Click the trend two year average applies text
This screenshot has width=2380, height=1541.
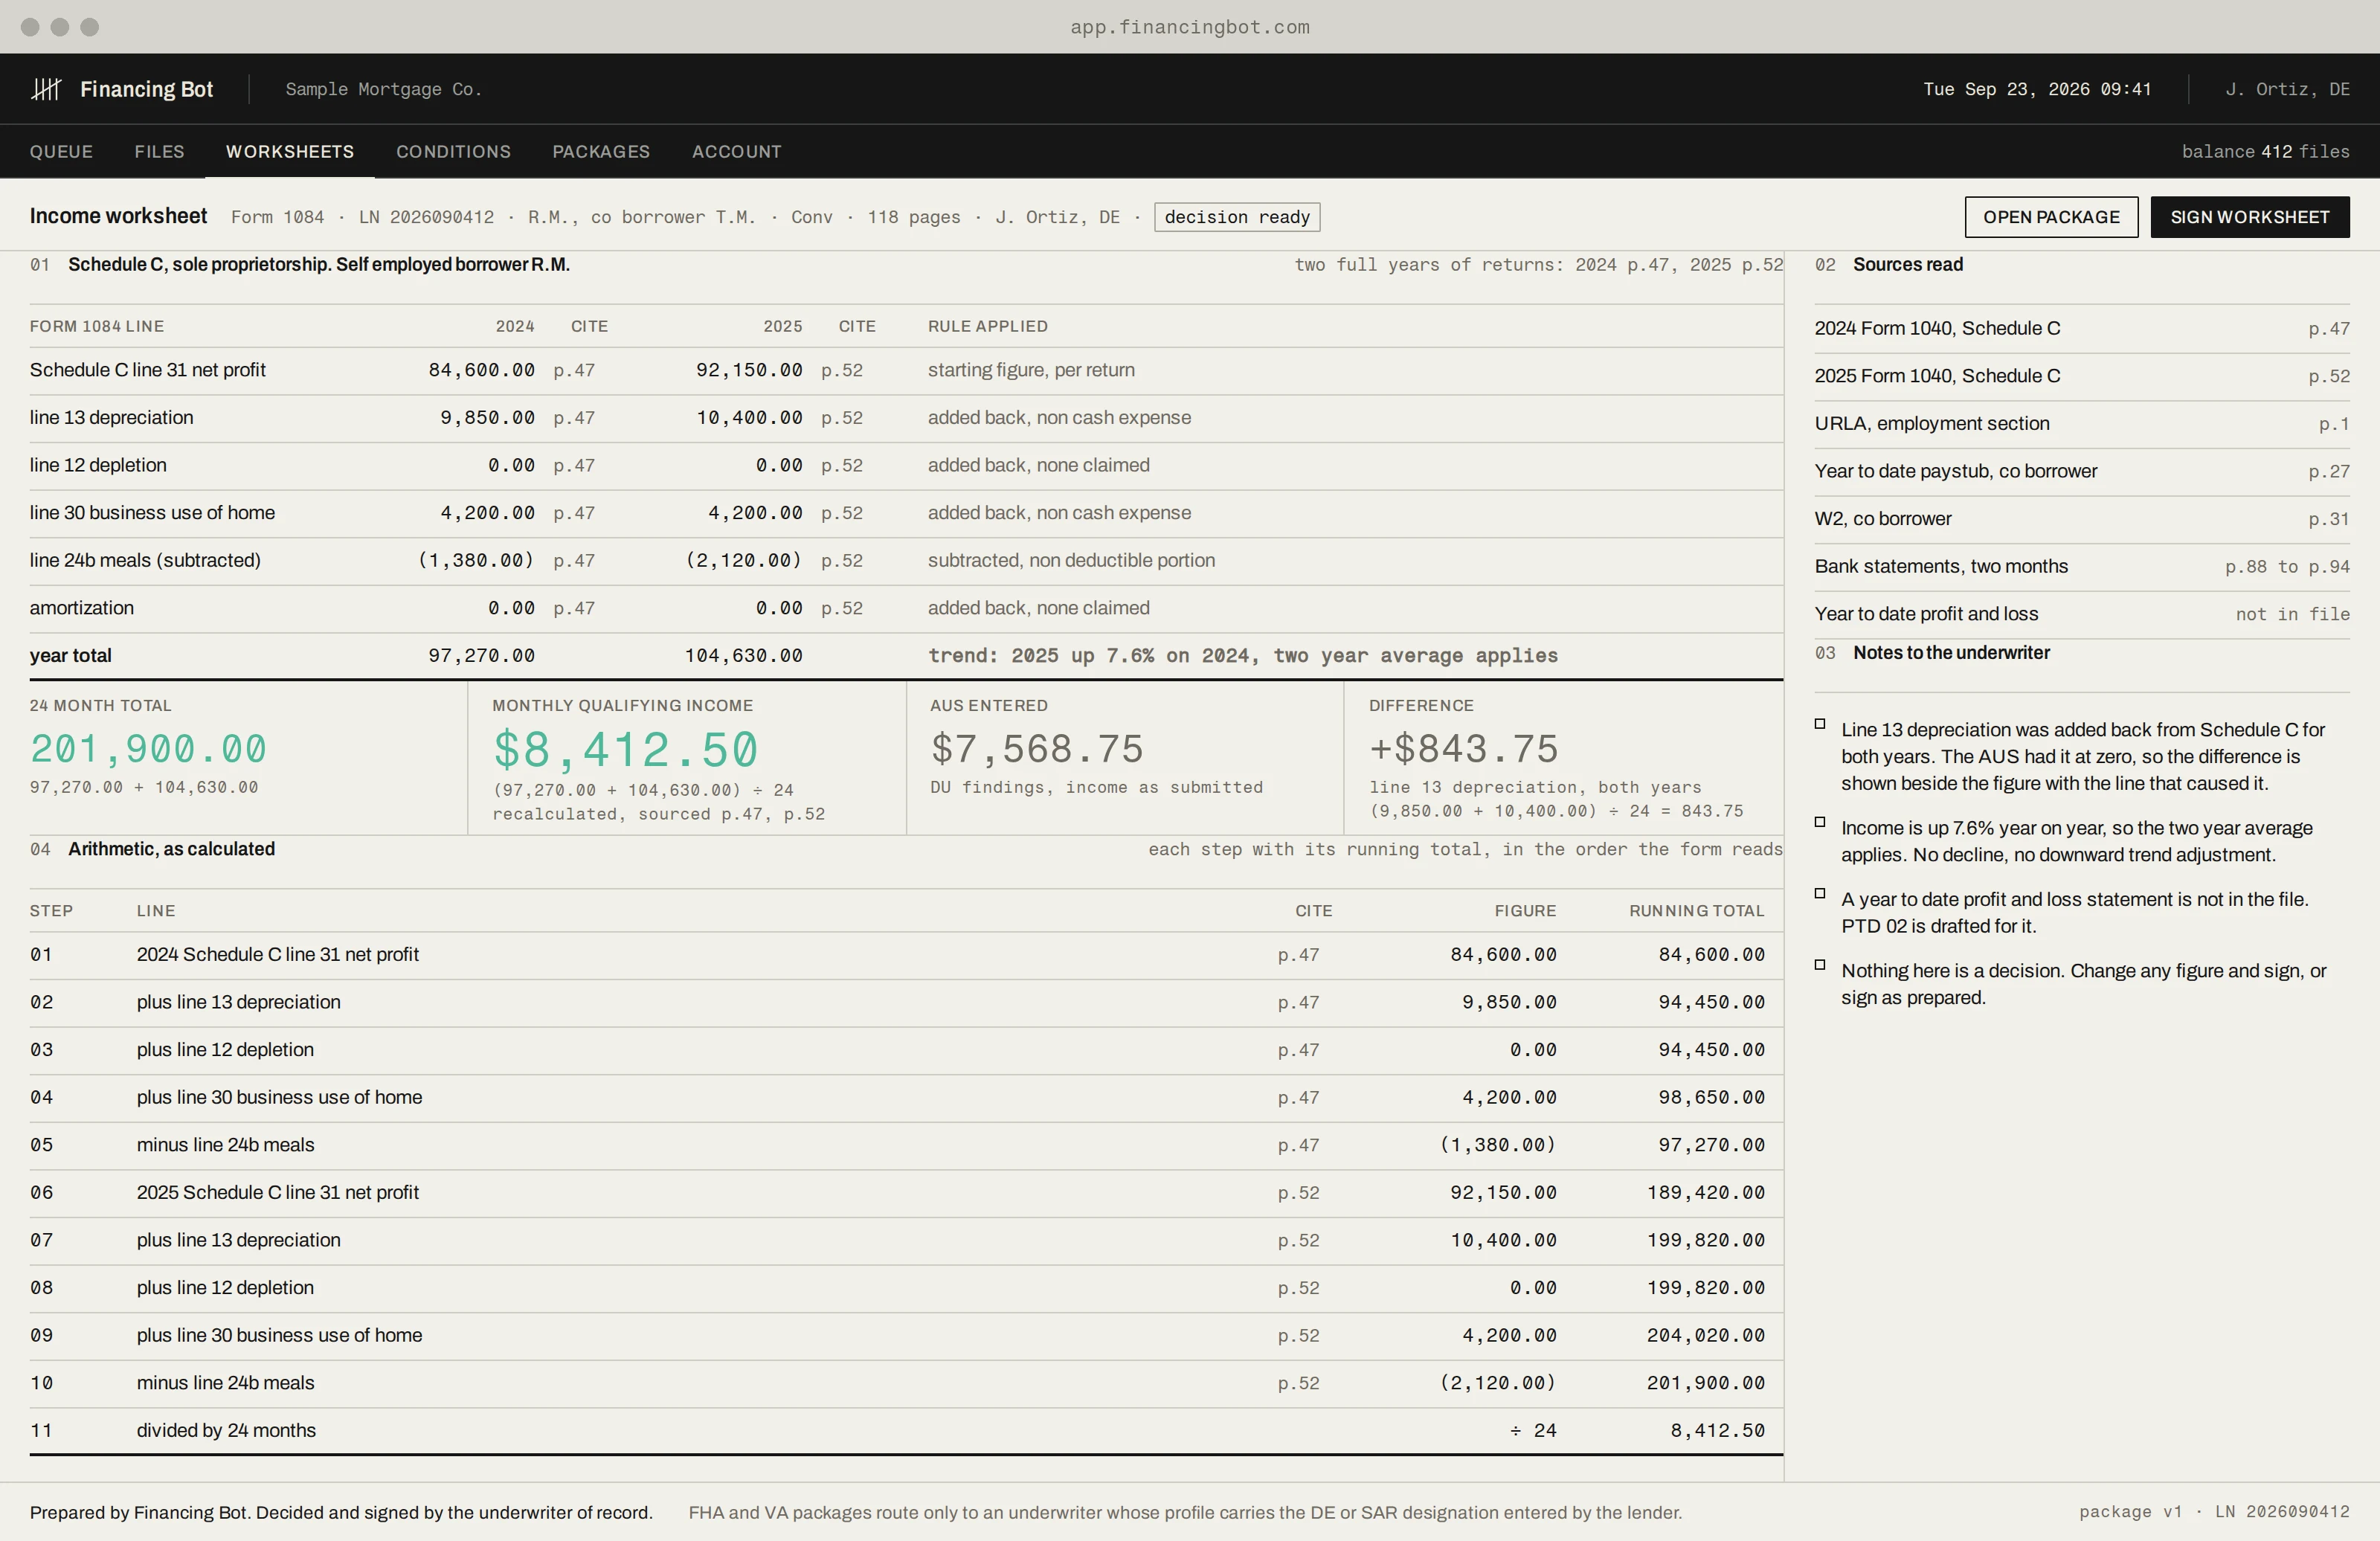pyautogui.click(x=1242, y=656)
